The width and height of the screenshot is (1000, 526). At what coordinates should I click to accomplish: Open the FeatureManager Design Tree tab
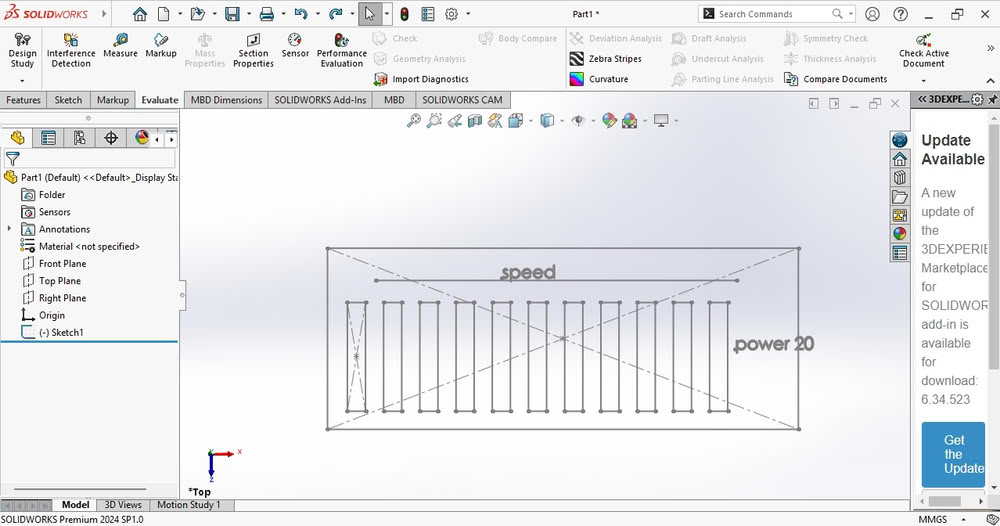[18, 138]
